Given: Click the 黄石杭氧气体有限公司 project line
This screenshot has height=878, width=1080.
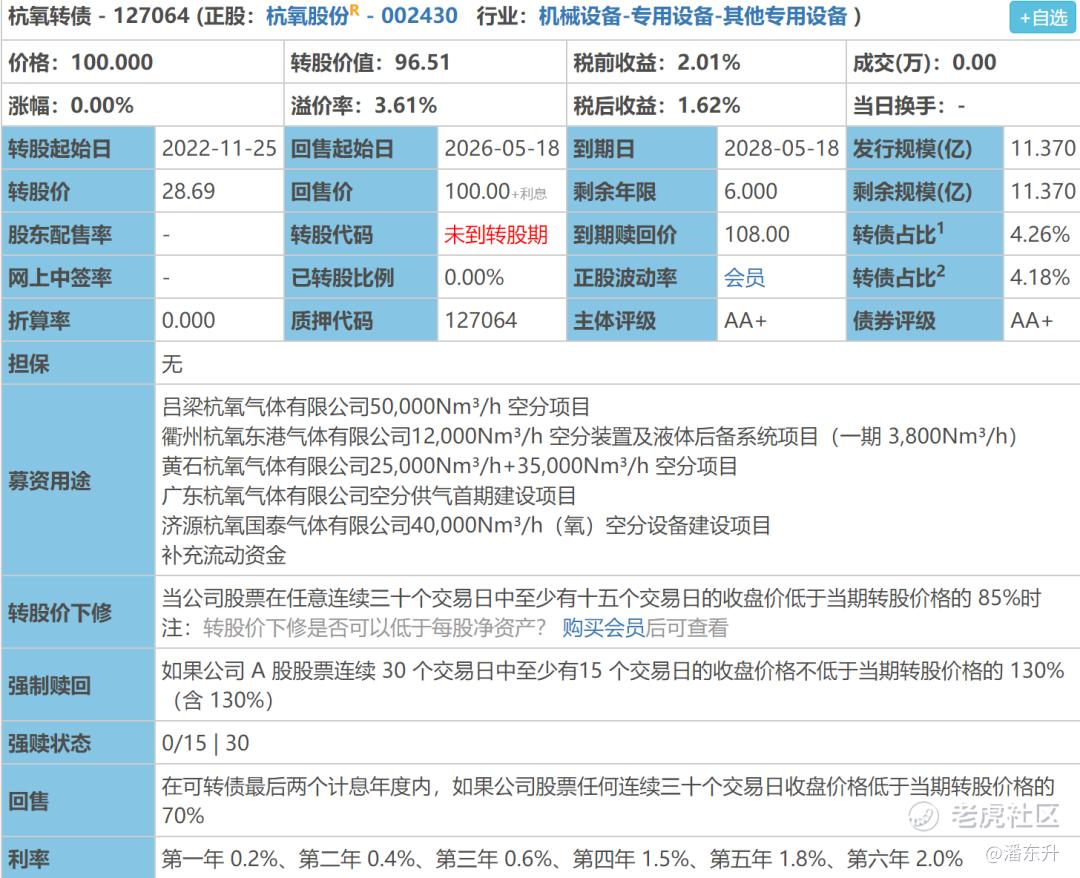Looking at the screenshot, I should [449, 466].
